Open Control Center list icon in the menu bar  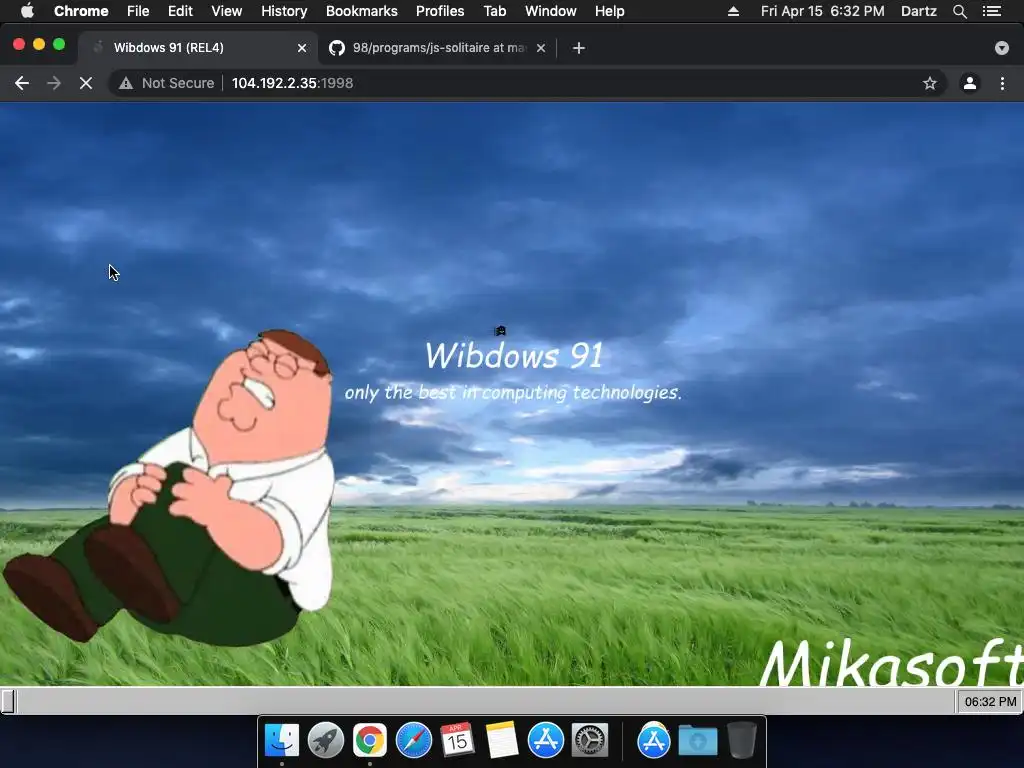point(992,11)
